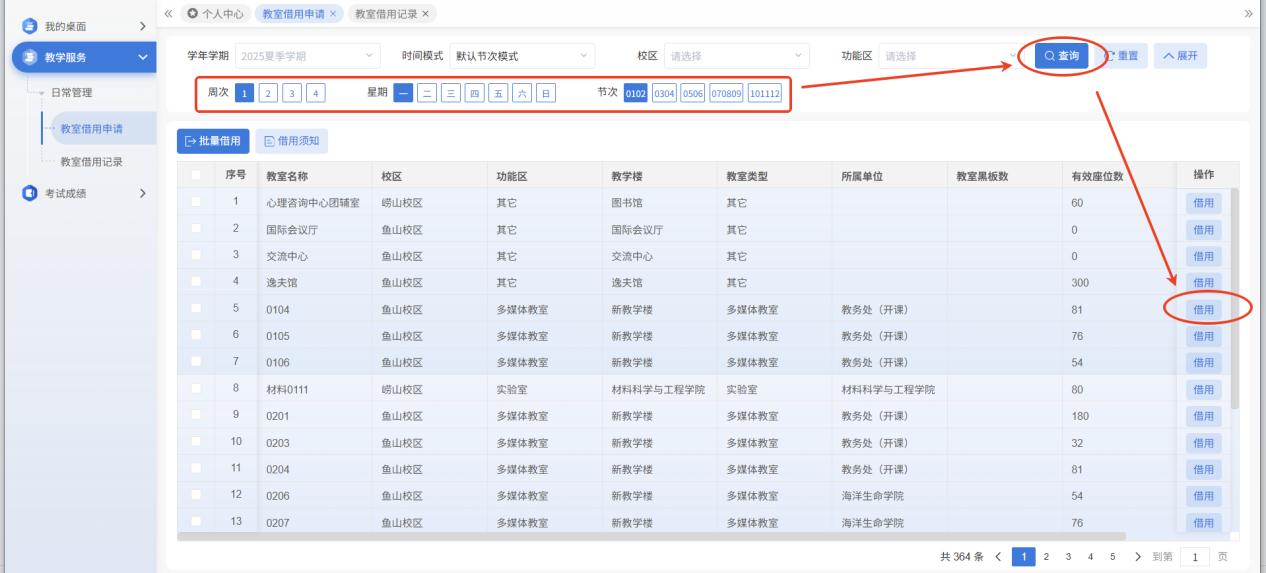Close the 教室借用记录 tab via its X

[x=425, y=13]
